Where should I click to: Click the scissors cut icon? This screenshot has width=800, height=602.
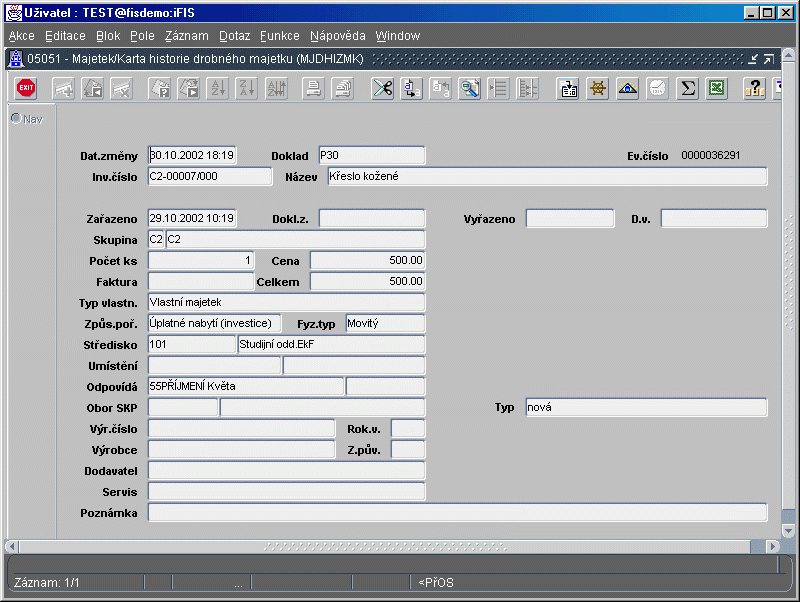point(383,89)
